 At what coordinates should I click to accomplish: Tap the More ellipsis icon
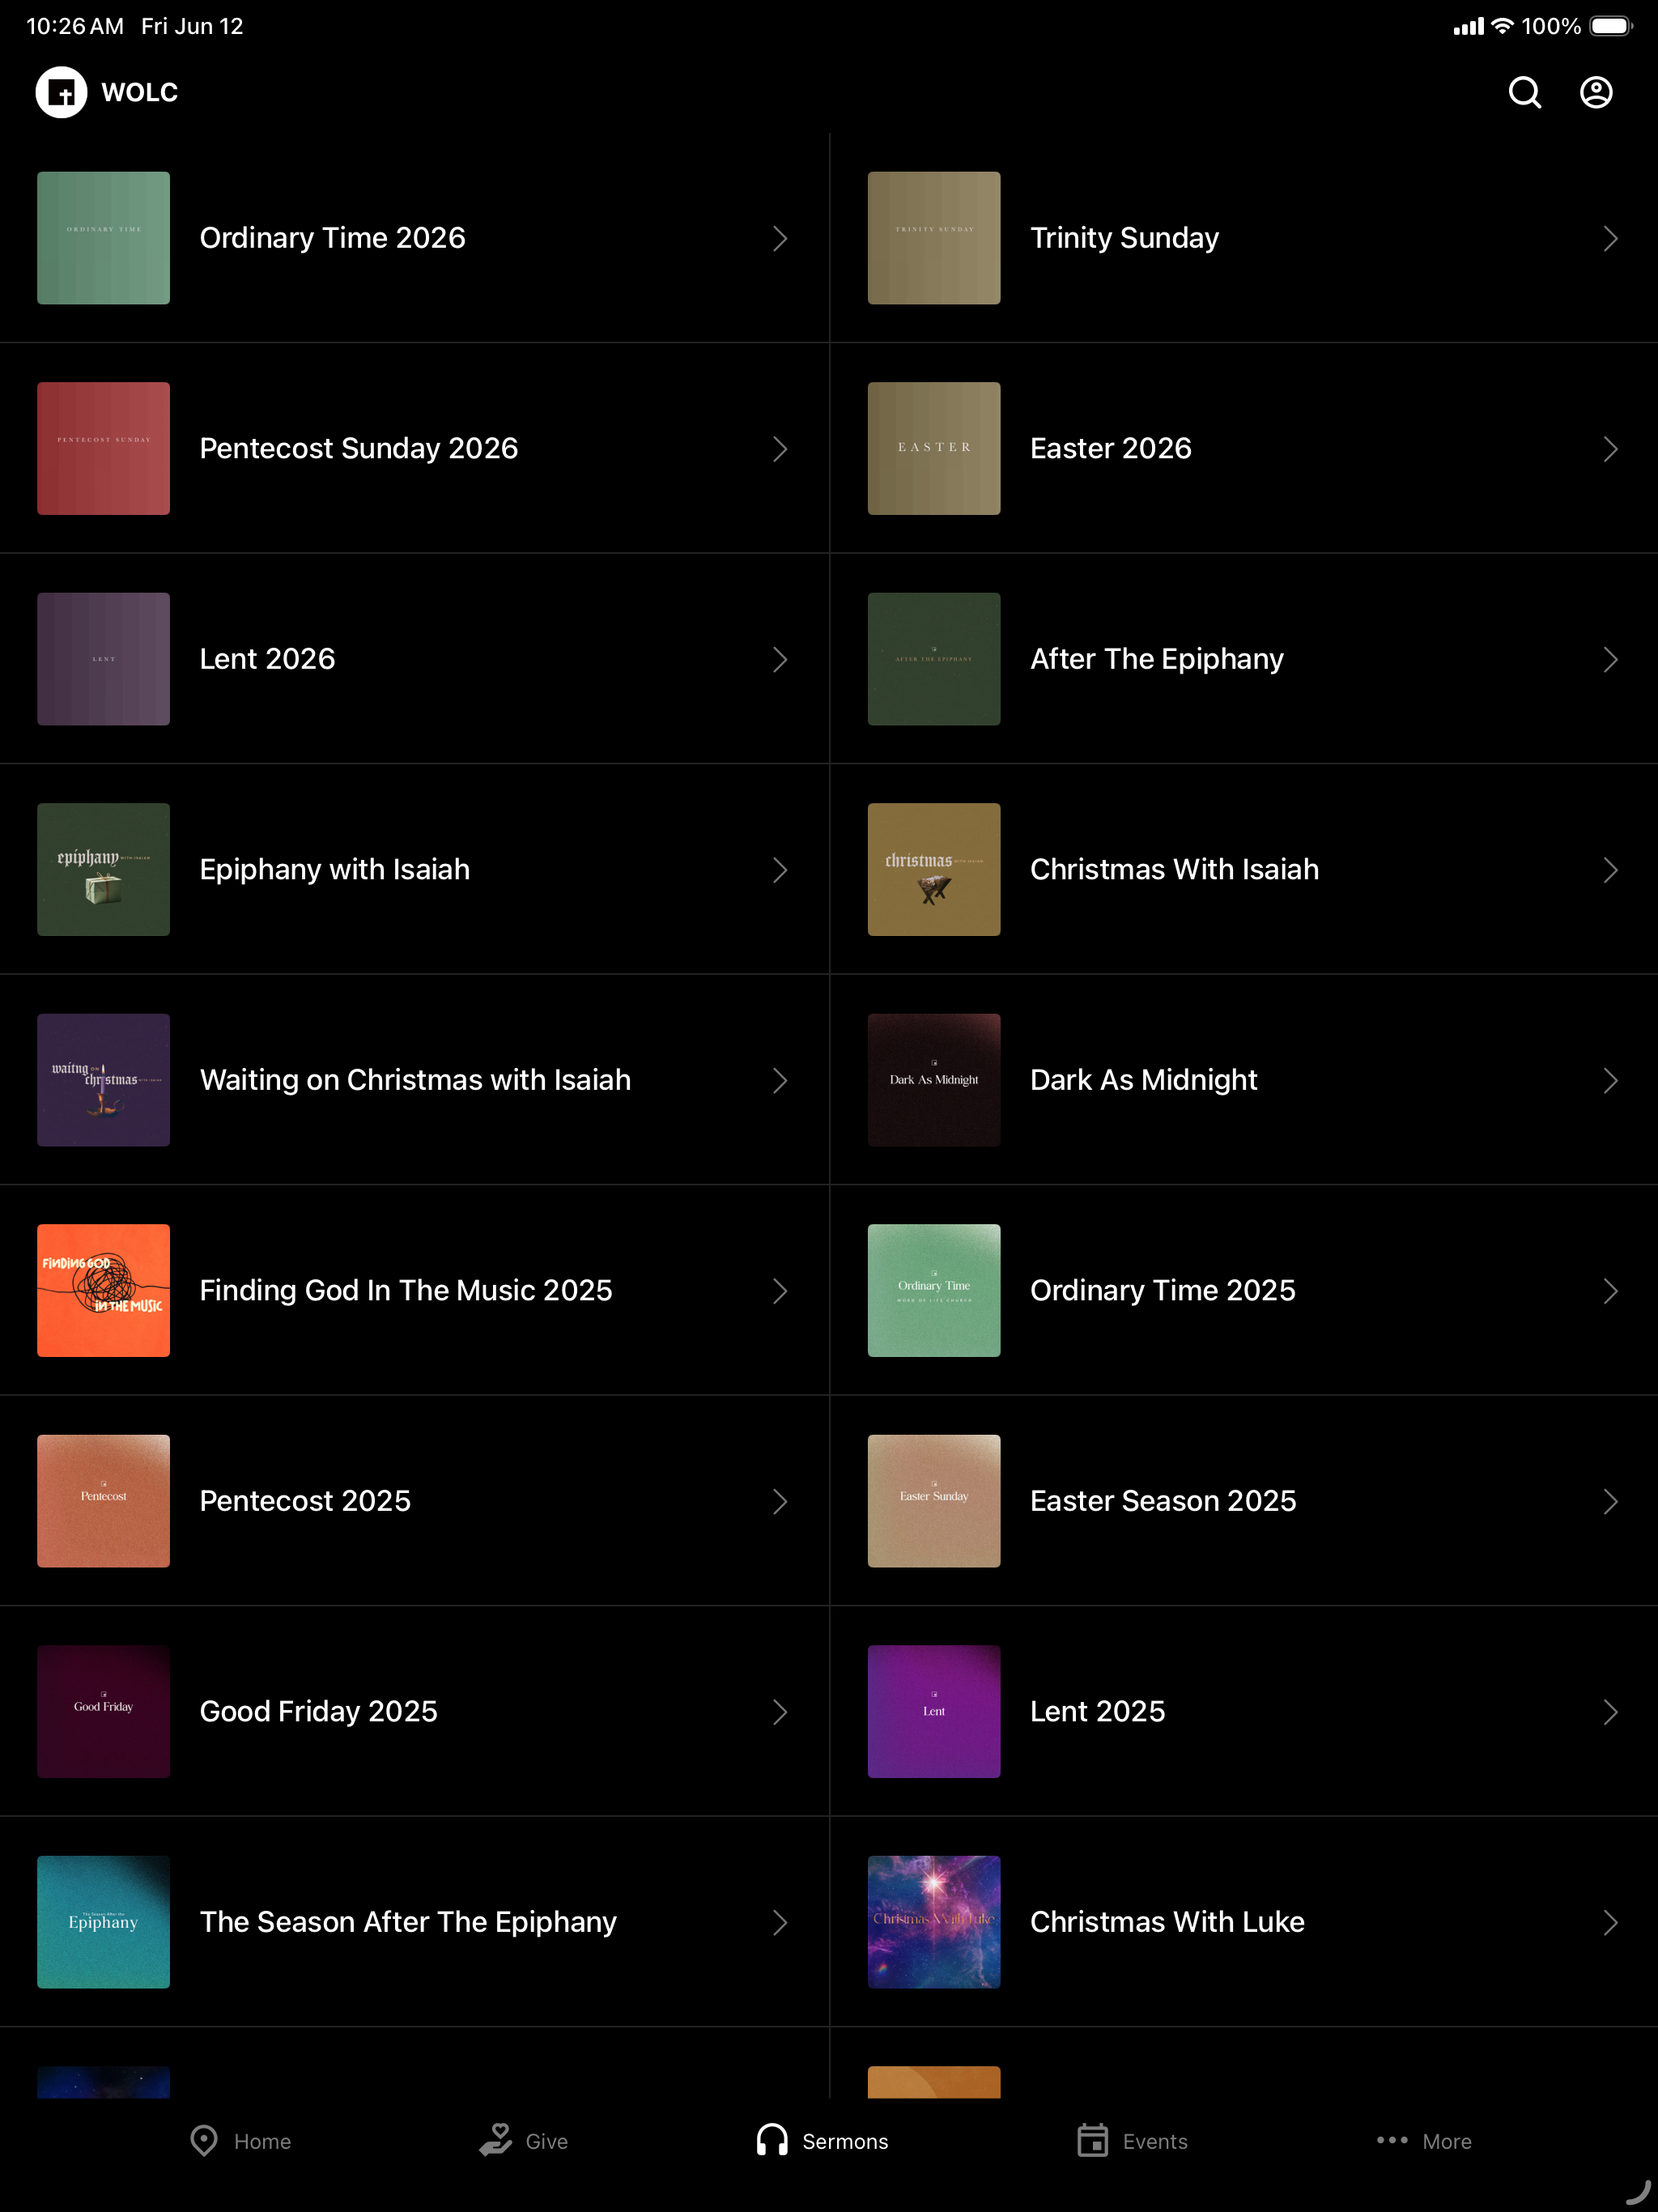[x=1392, y=2140]
